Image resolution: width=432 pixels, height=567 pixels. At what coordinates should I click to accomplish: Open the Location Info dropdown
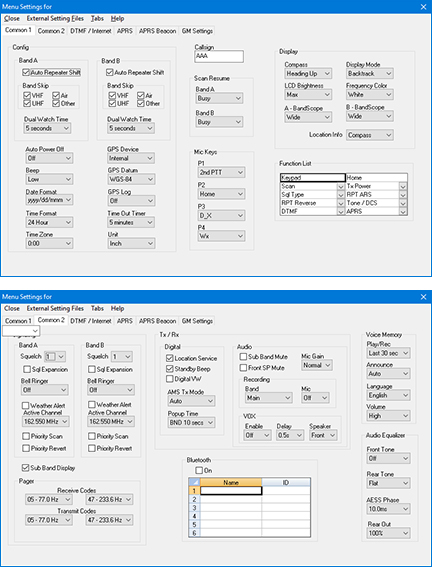(370, 135)
